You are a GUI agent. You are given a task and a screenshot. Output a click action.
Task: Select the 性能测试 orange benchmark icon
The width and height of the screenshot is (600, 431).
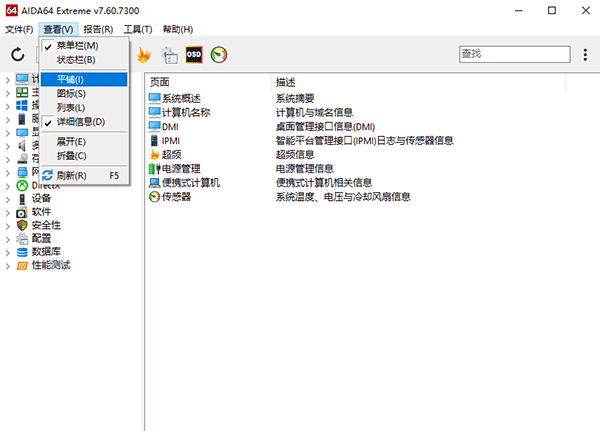[22, 265]
